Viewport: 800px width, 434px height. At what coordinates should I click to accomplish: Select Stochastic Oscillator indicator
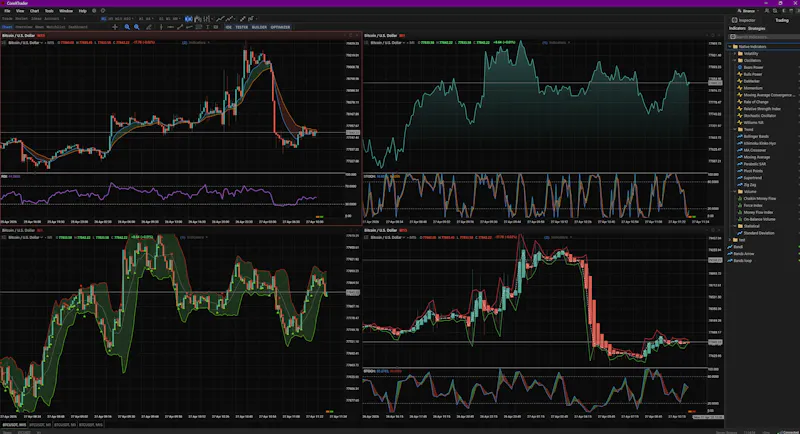[x=760, y=116]
